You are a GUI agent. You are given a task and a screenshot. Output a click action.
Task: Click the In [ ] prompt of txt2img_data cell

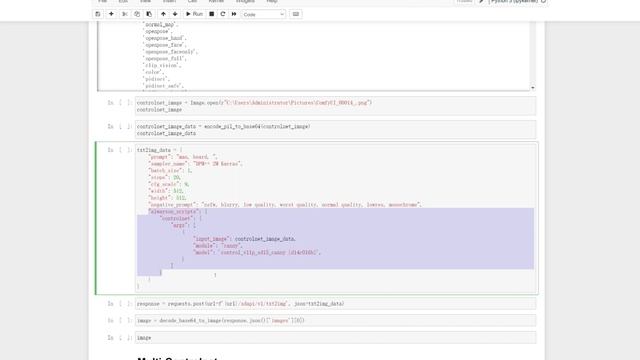point(120,150)
